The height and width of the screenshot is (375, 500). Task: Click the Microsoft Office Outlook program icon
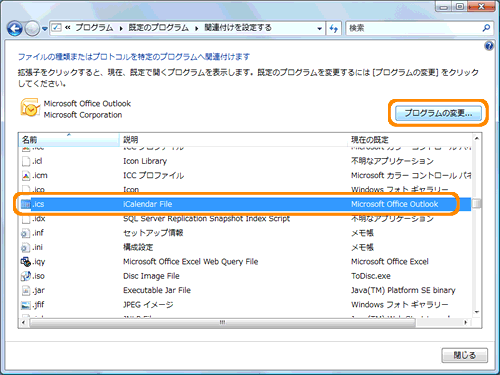click(x=30, y=108)
